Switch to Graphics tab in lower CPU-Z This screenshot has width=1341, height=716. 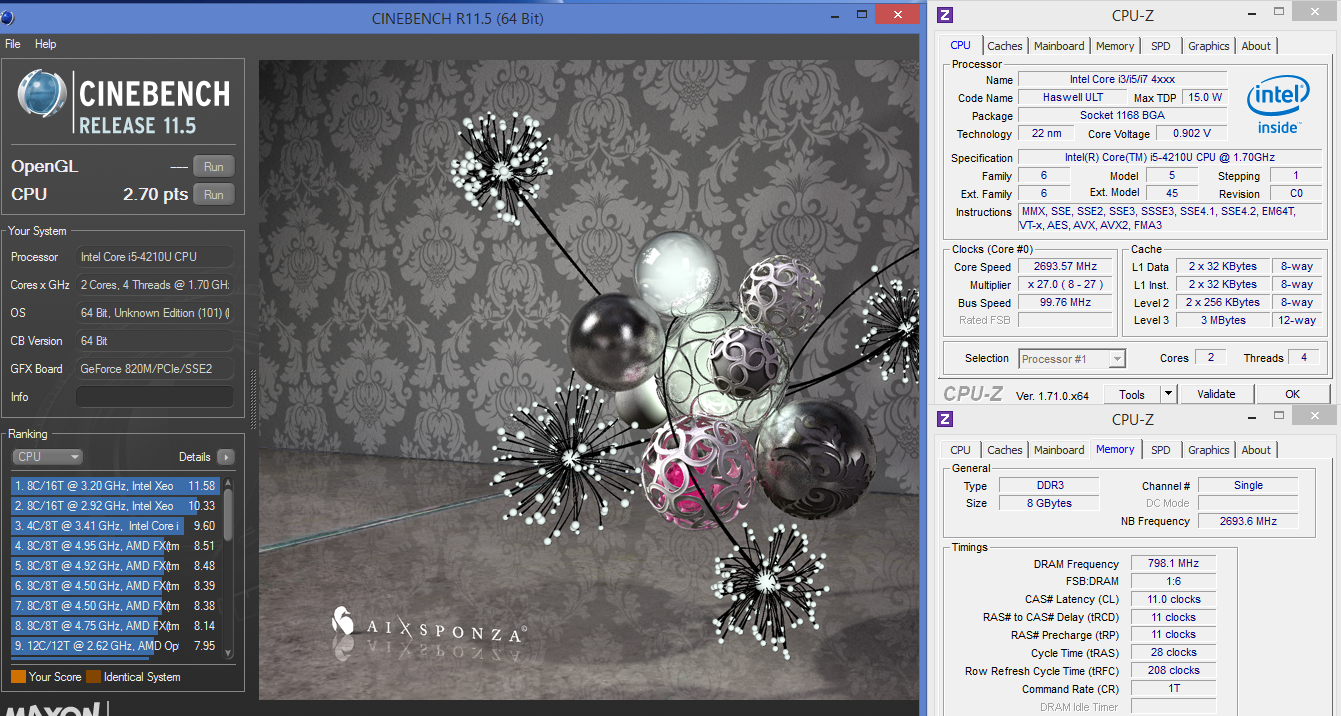[x=1209, y=450]
